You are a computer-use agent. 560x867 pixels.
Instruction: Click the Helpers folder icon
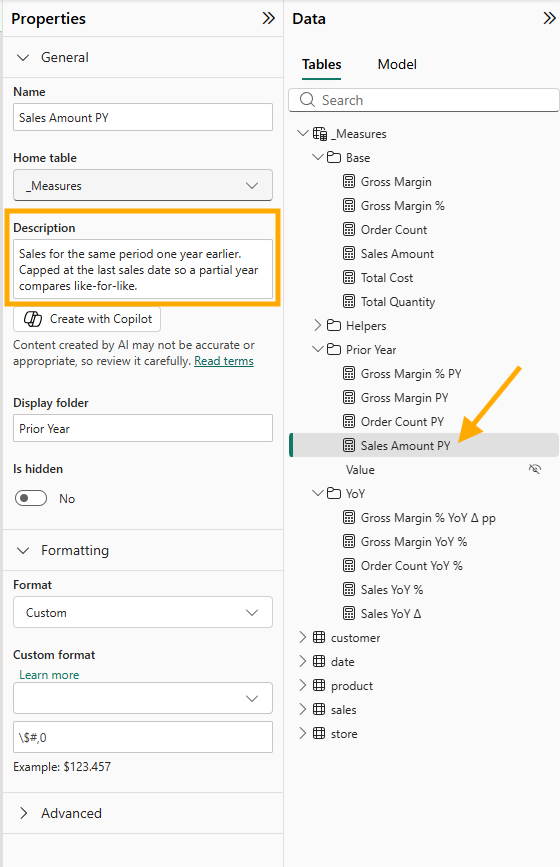[333, 325]
